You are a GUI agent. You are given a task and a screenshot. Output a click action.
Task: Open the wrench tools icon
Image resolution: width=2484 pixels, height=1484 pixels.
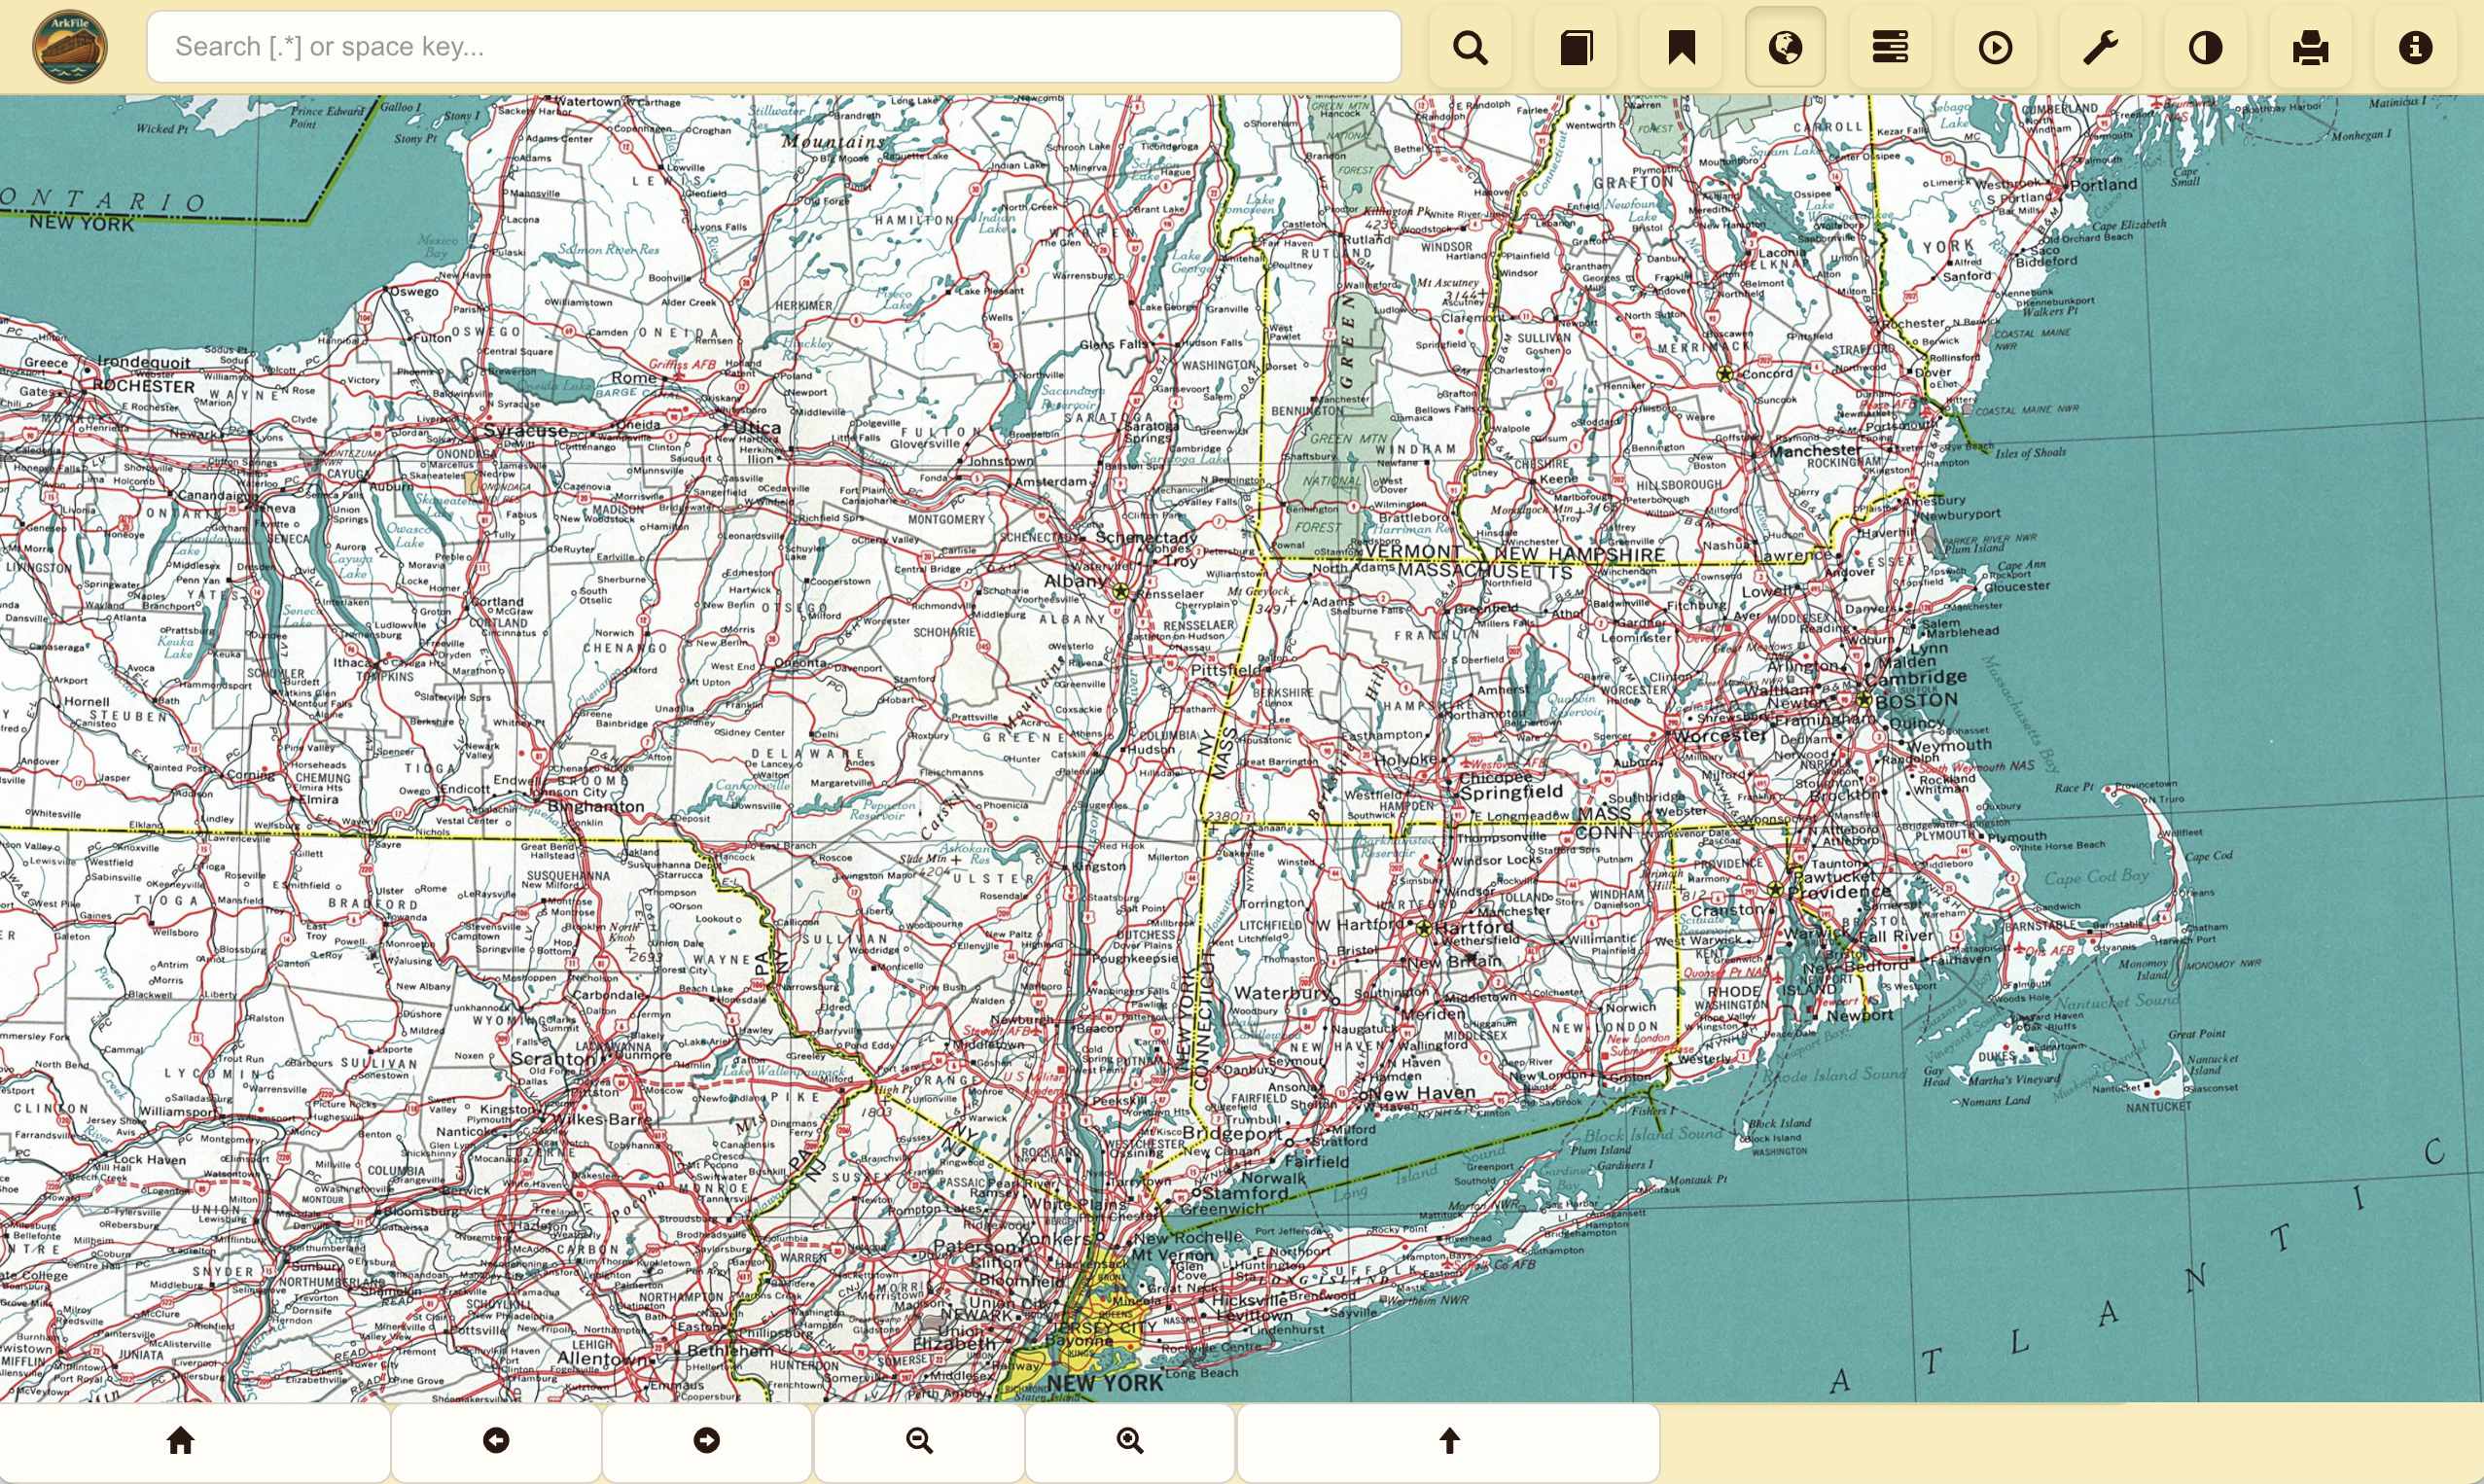(x=2100, y=47)
